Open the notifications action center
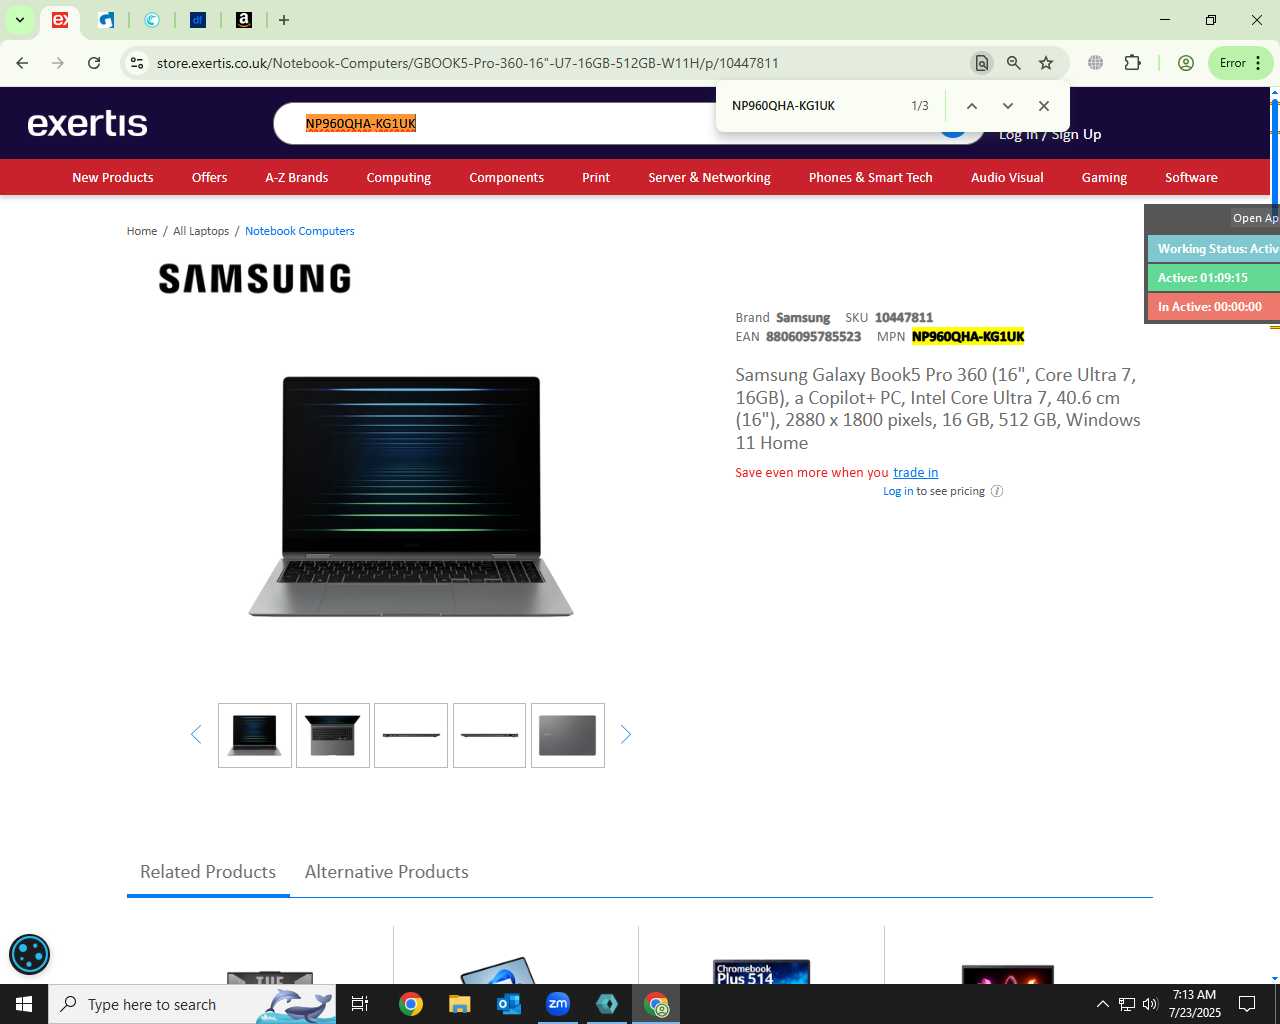 coord(1247,1004)
